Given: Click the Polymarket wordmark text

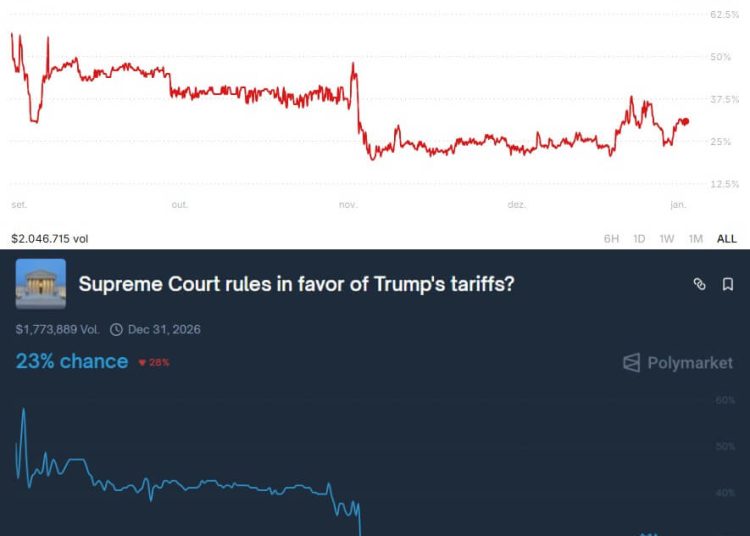Looking at the screenshot, I should [690, 363].
